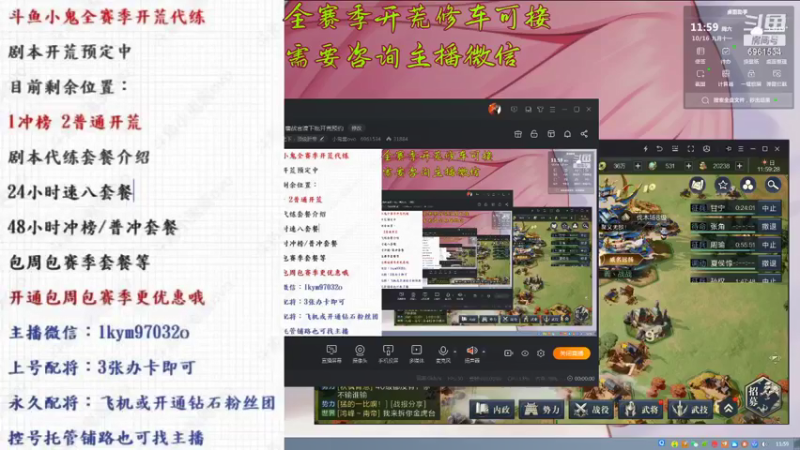Click the 24小时速八套餐 text line
This screenshot has width=800, height=450.
tap(70, 192)
